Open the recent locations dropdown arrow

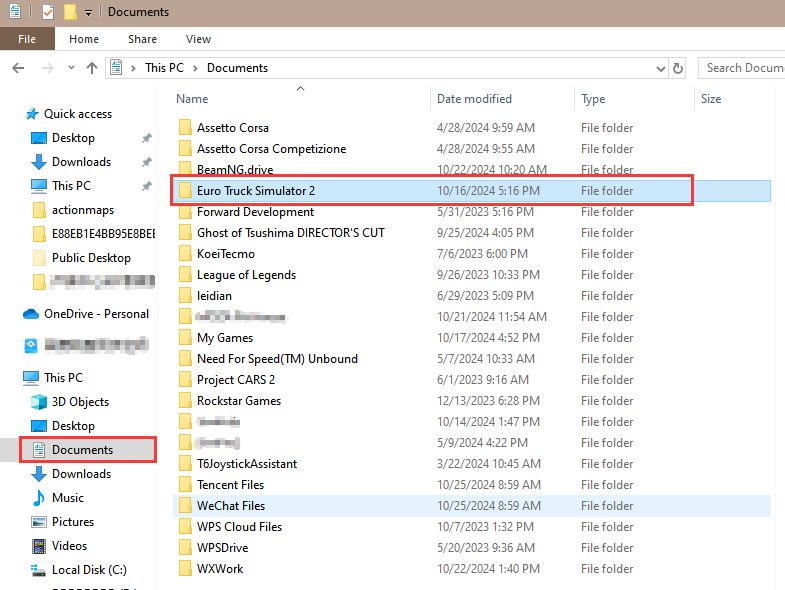pyautogui.click(x=71, y=68)
